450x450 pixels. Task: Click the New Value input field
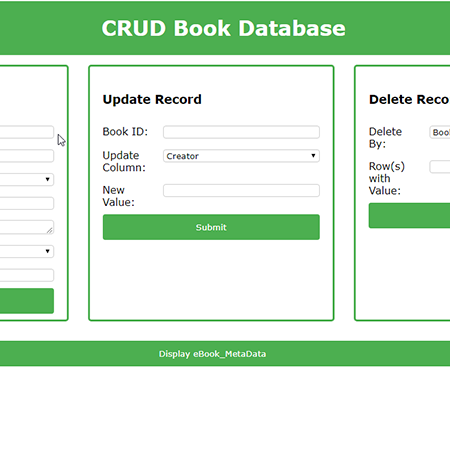click(x=241, y=191)
